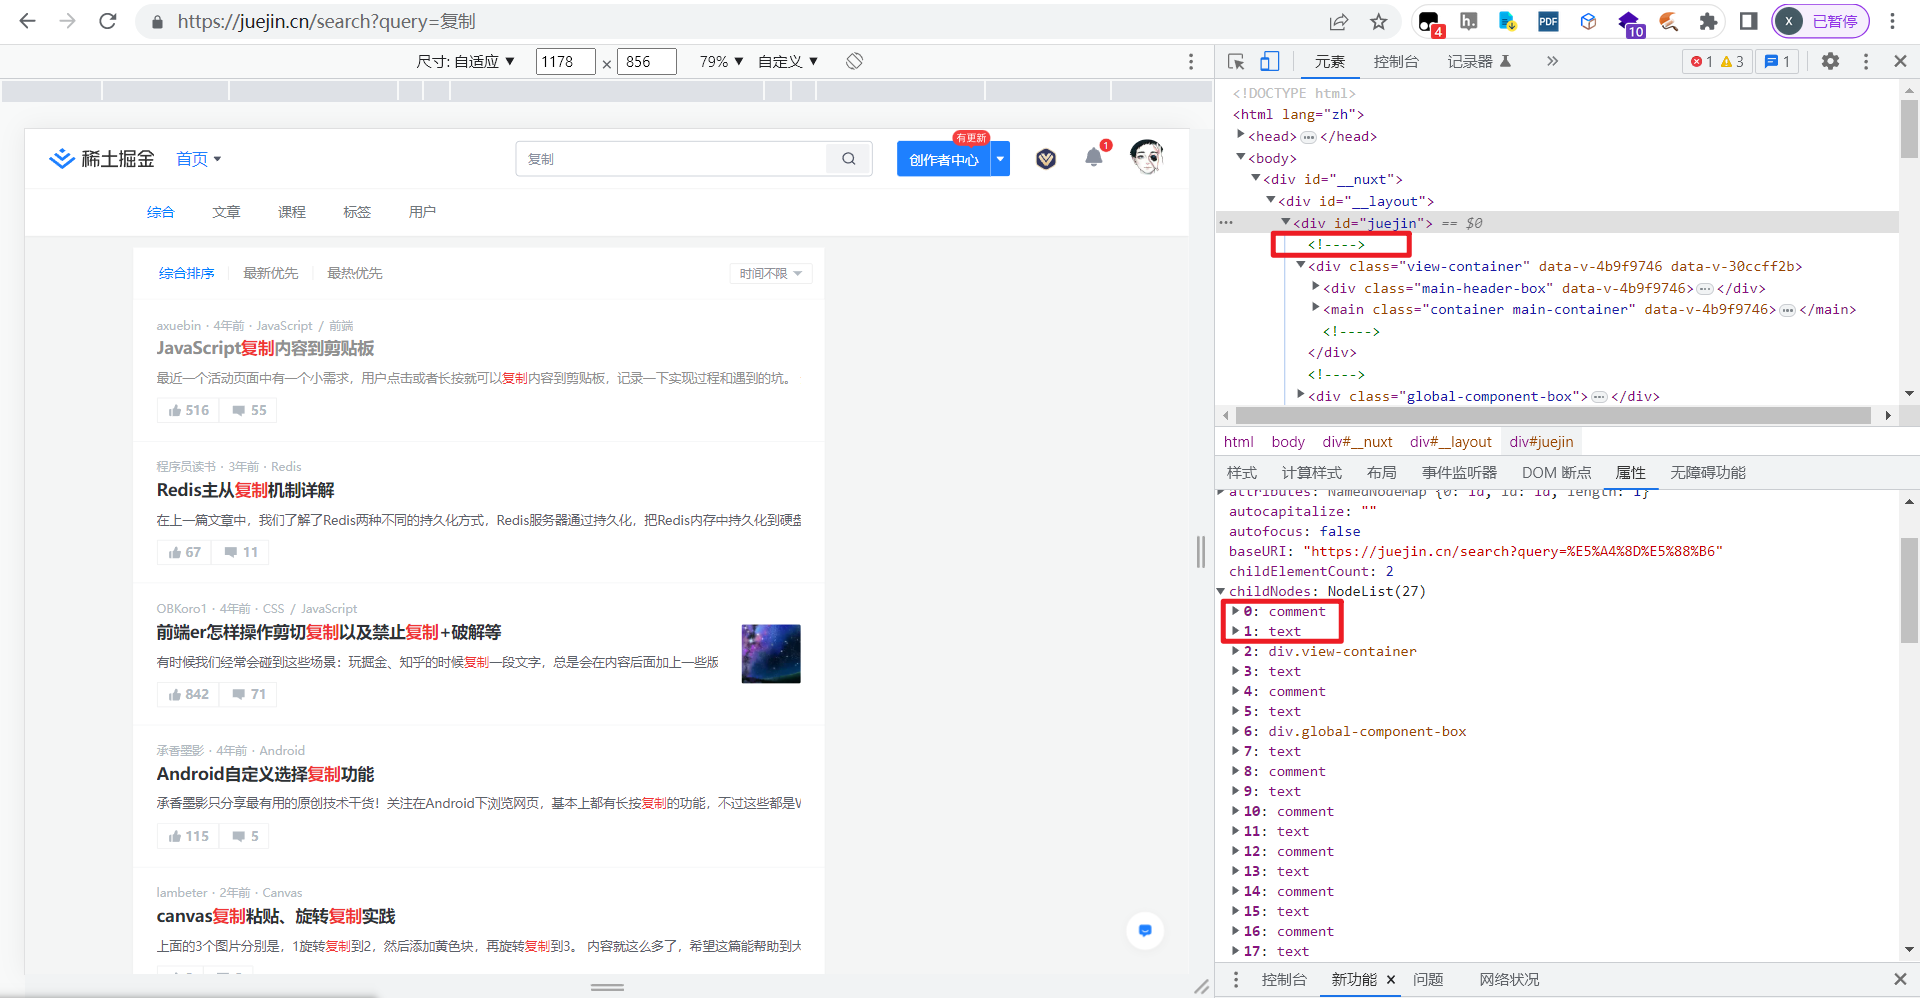Open article Android自定义选择复制功能
This screenshot has width=1920, height=998.
click(x=265, y=774)
